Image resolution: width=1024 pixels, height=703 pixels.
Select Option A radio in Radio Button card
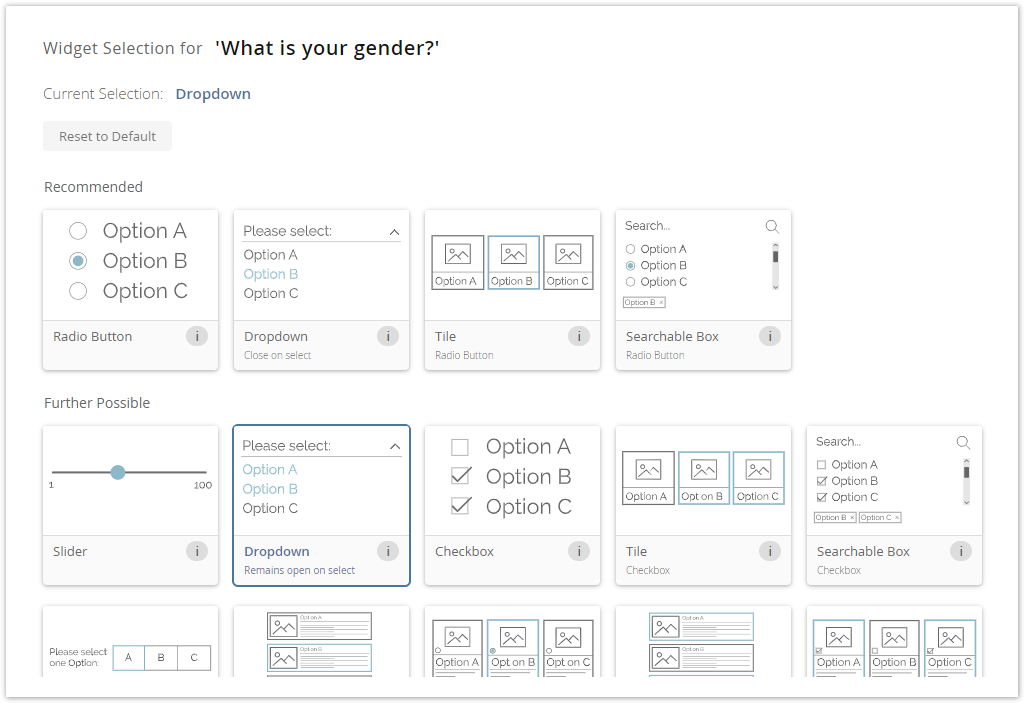click(x=78, y=231)
